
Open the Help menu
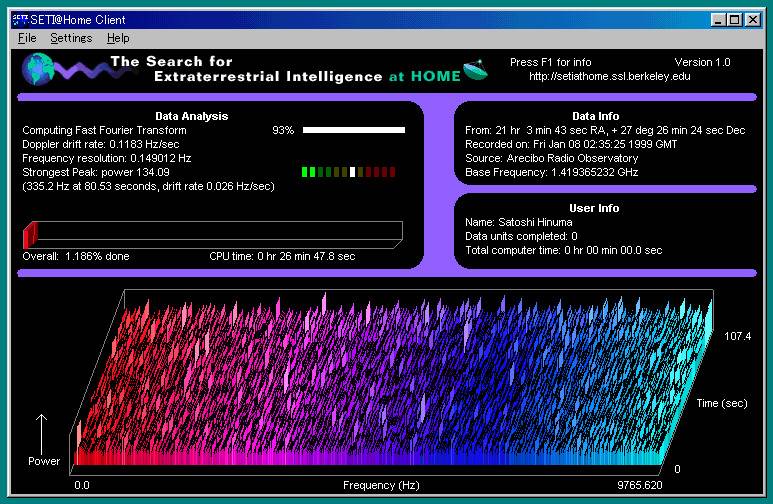(x=118, y=38)
